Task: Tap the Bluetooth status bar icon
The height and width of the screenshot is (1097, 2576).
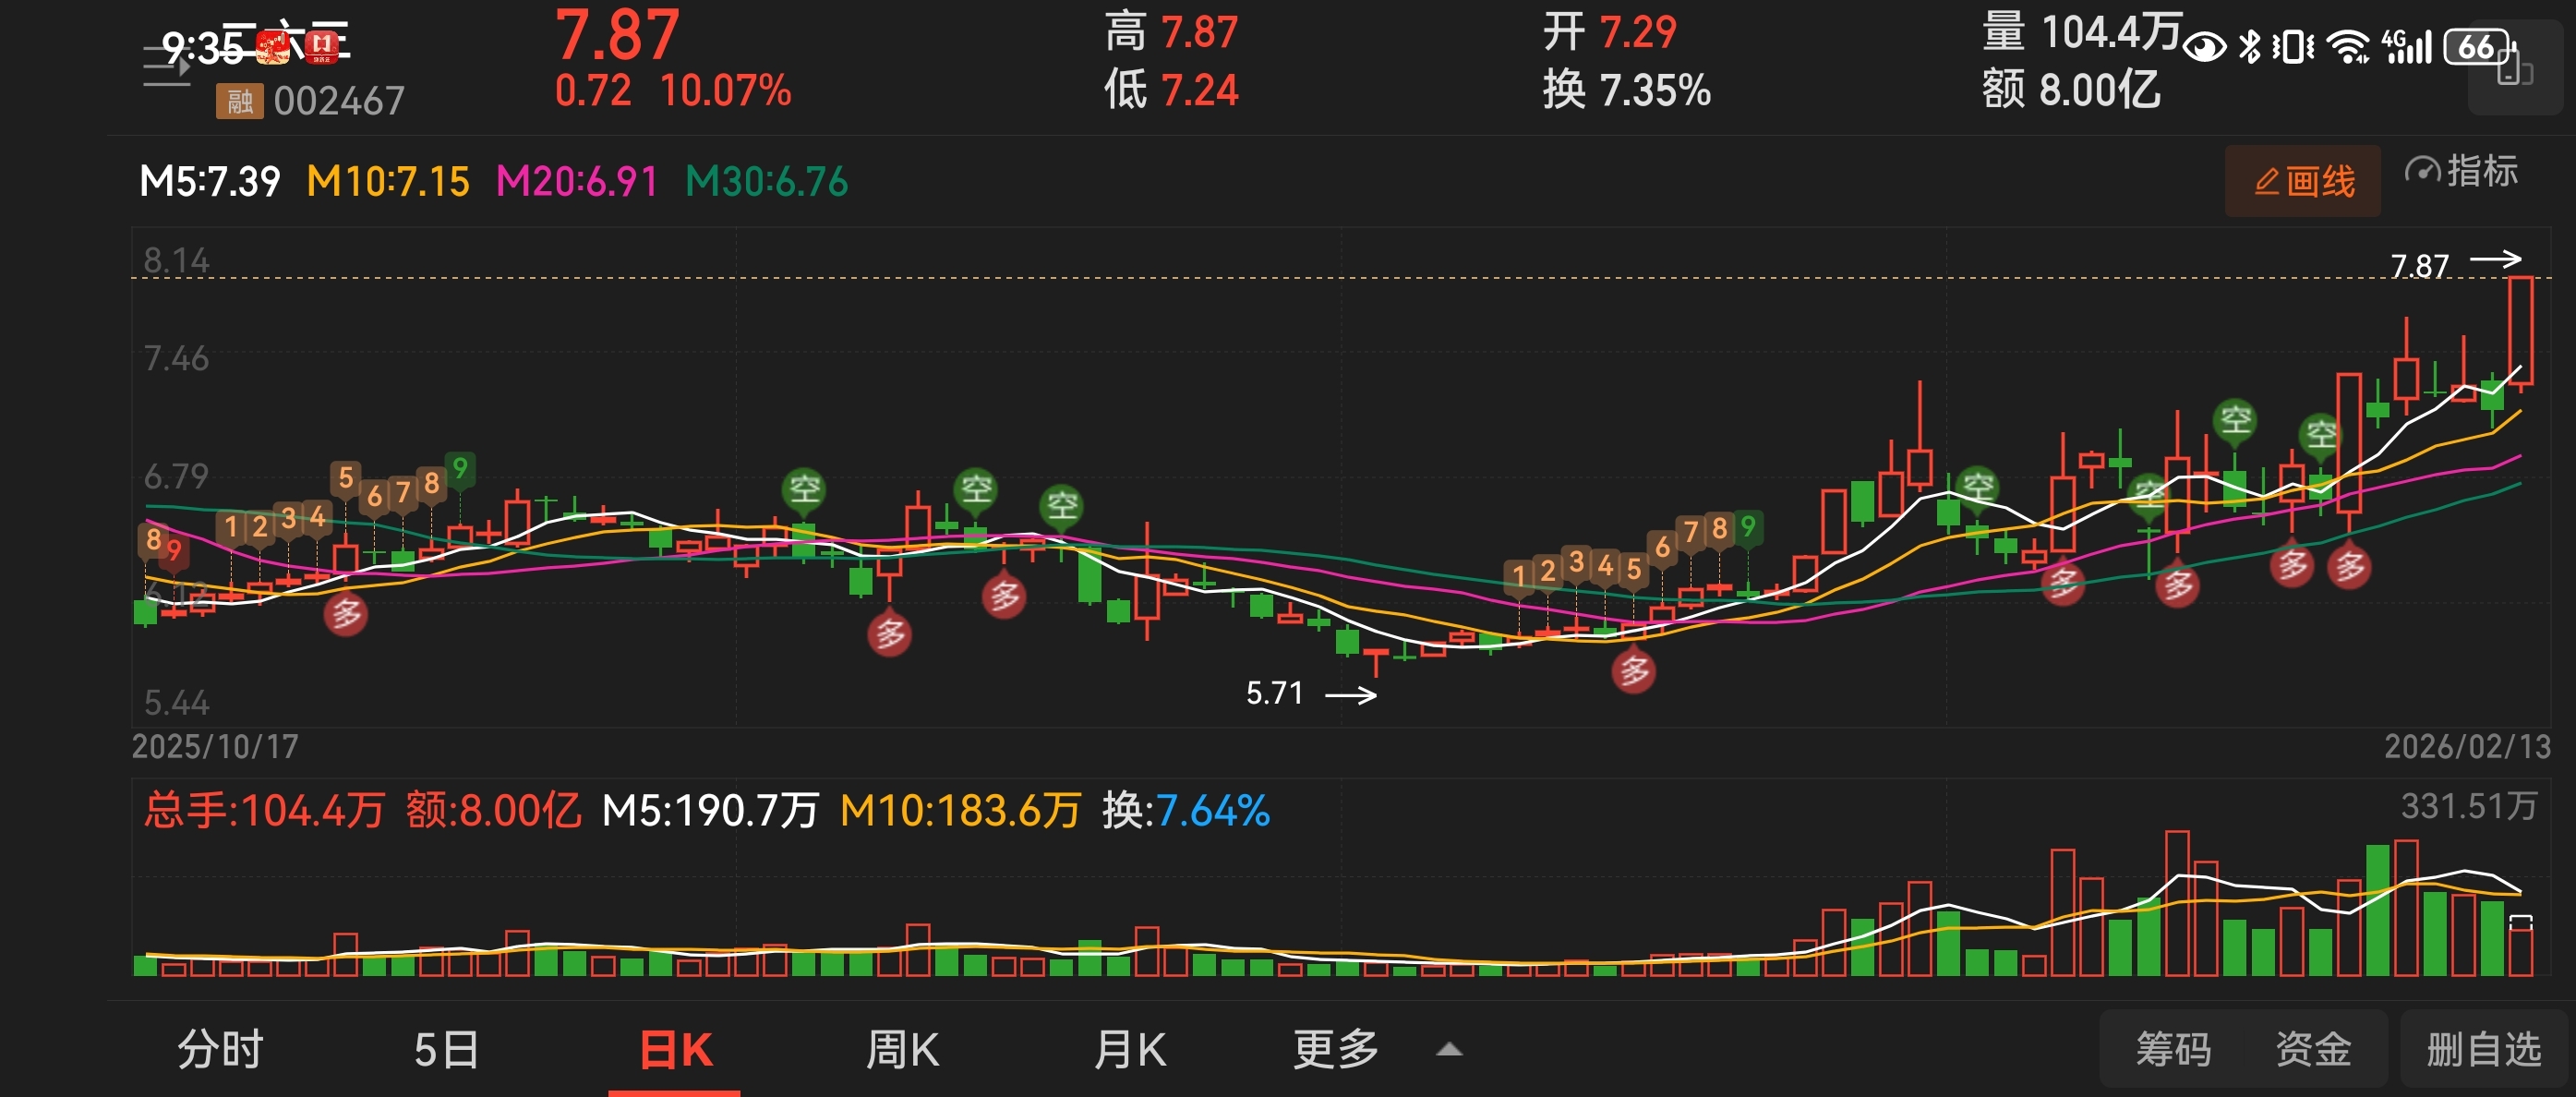Action: point(2249,47)
